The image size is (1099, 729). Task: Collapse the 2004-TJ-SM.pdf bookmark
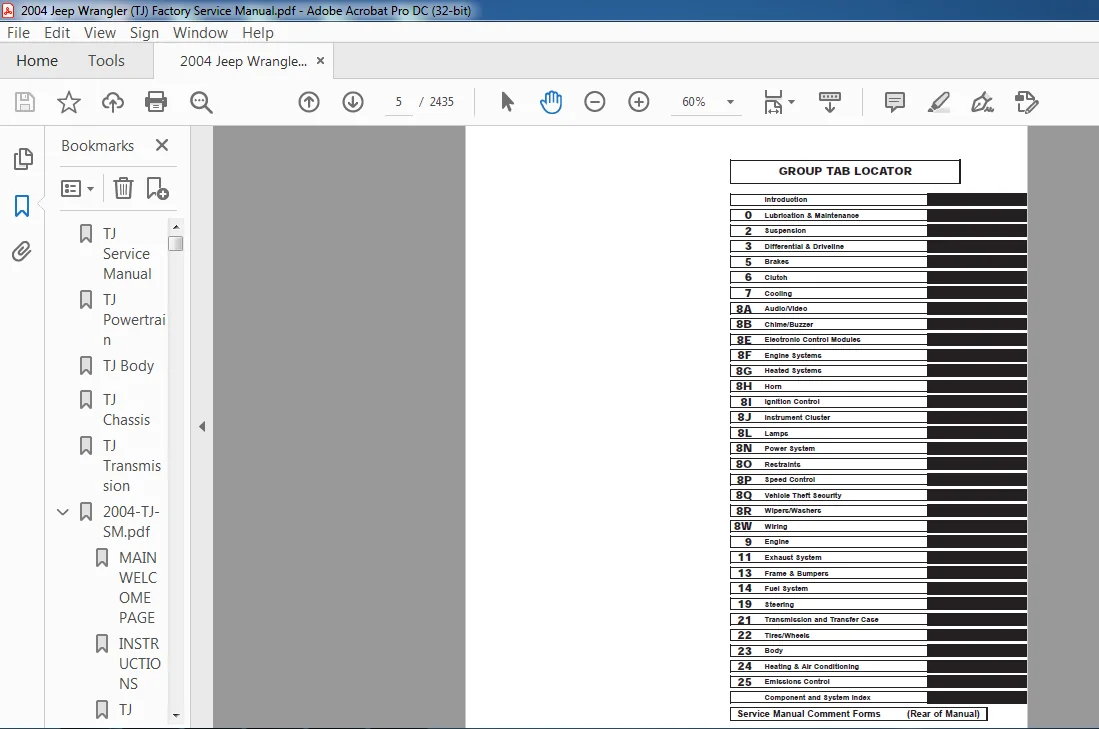(x=62, y=512)
